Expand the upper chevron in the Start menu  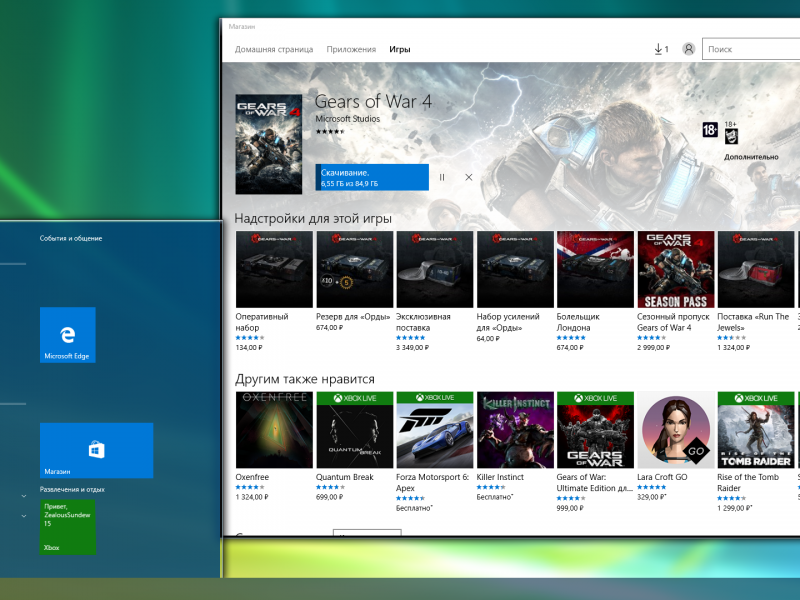pos(23,496)
